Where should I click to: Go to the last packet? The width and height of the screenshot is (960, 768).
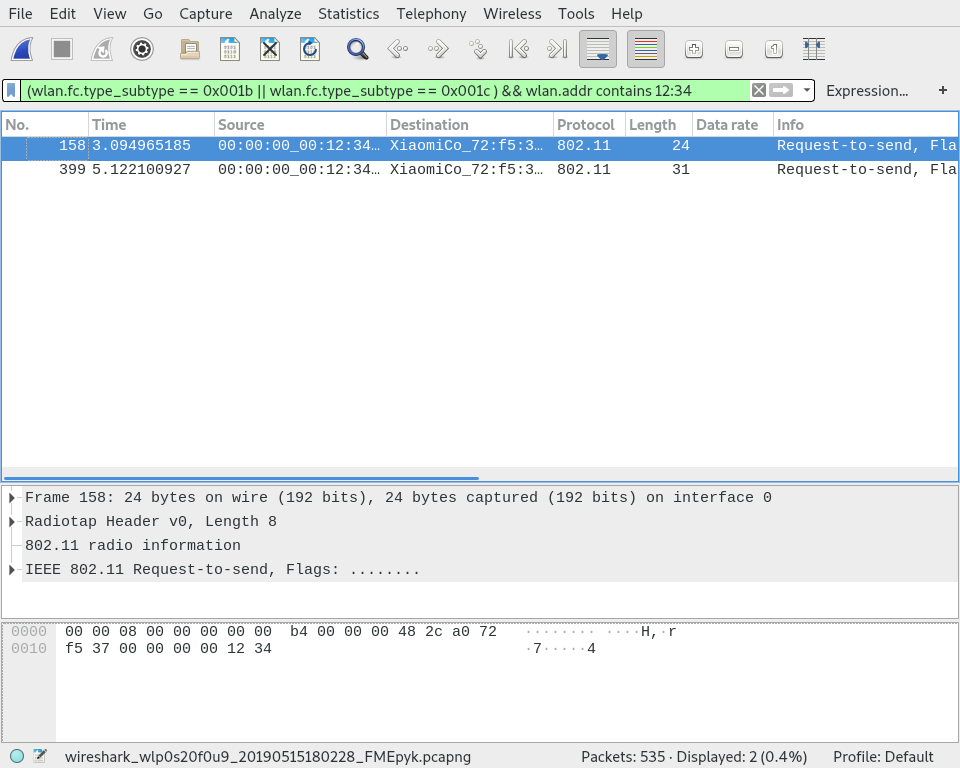click(x=556, y=48)
